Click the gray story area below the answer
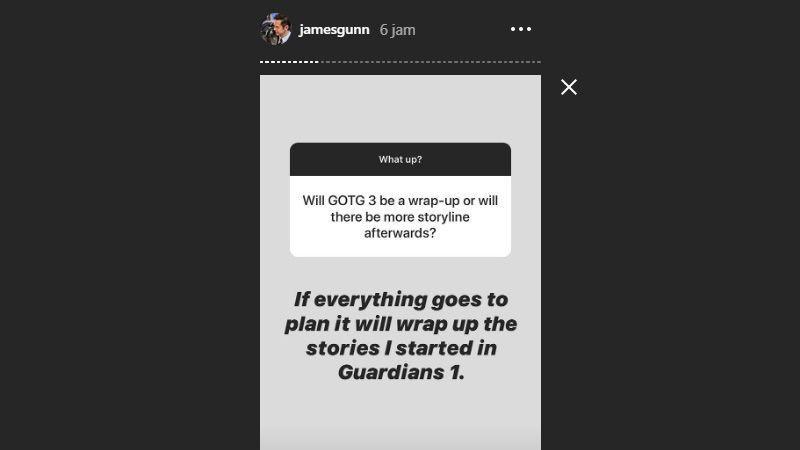This screenshot has width=800, height=450. pos(401,418)
